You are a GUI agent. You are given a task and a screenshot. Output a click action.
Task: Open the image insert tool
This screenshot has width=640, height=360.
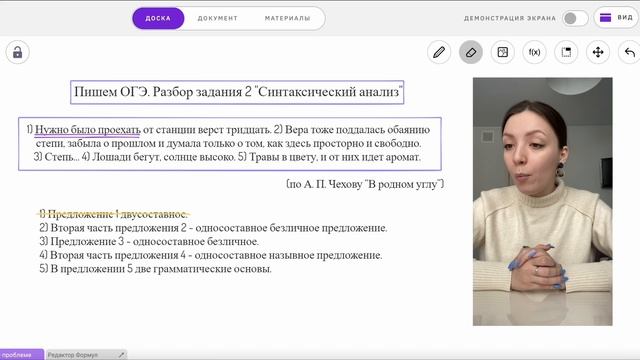502,52
